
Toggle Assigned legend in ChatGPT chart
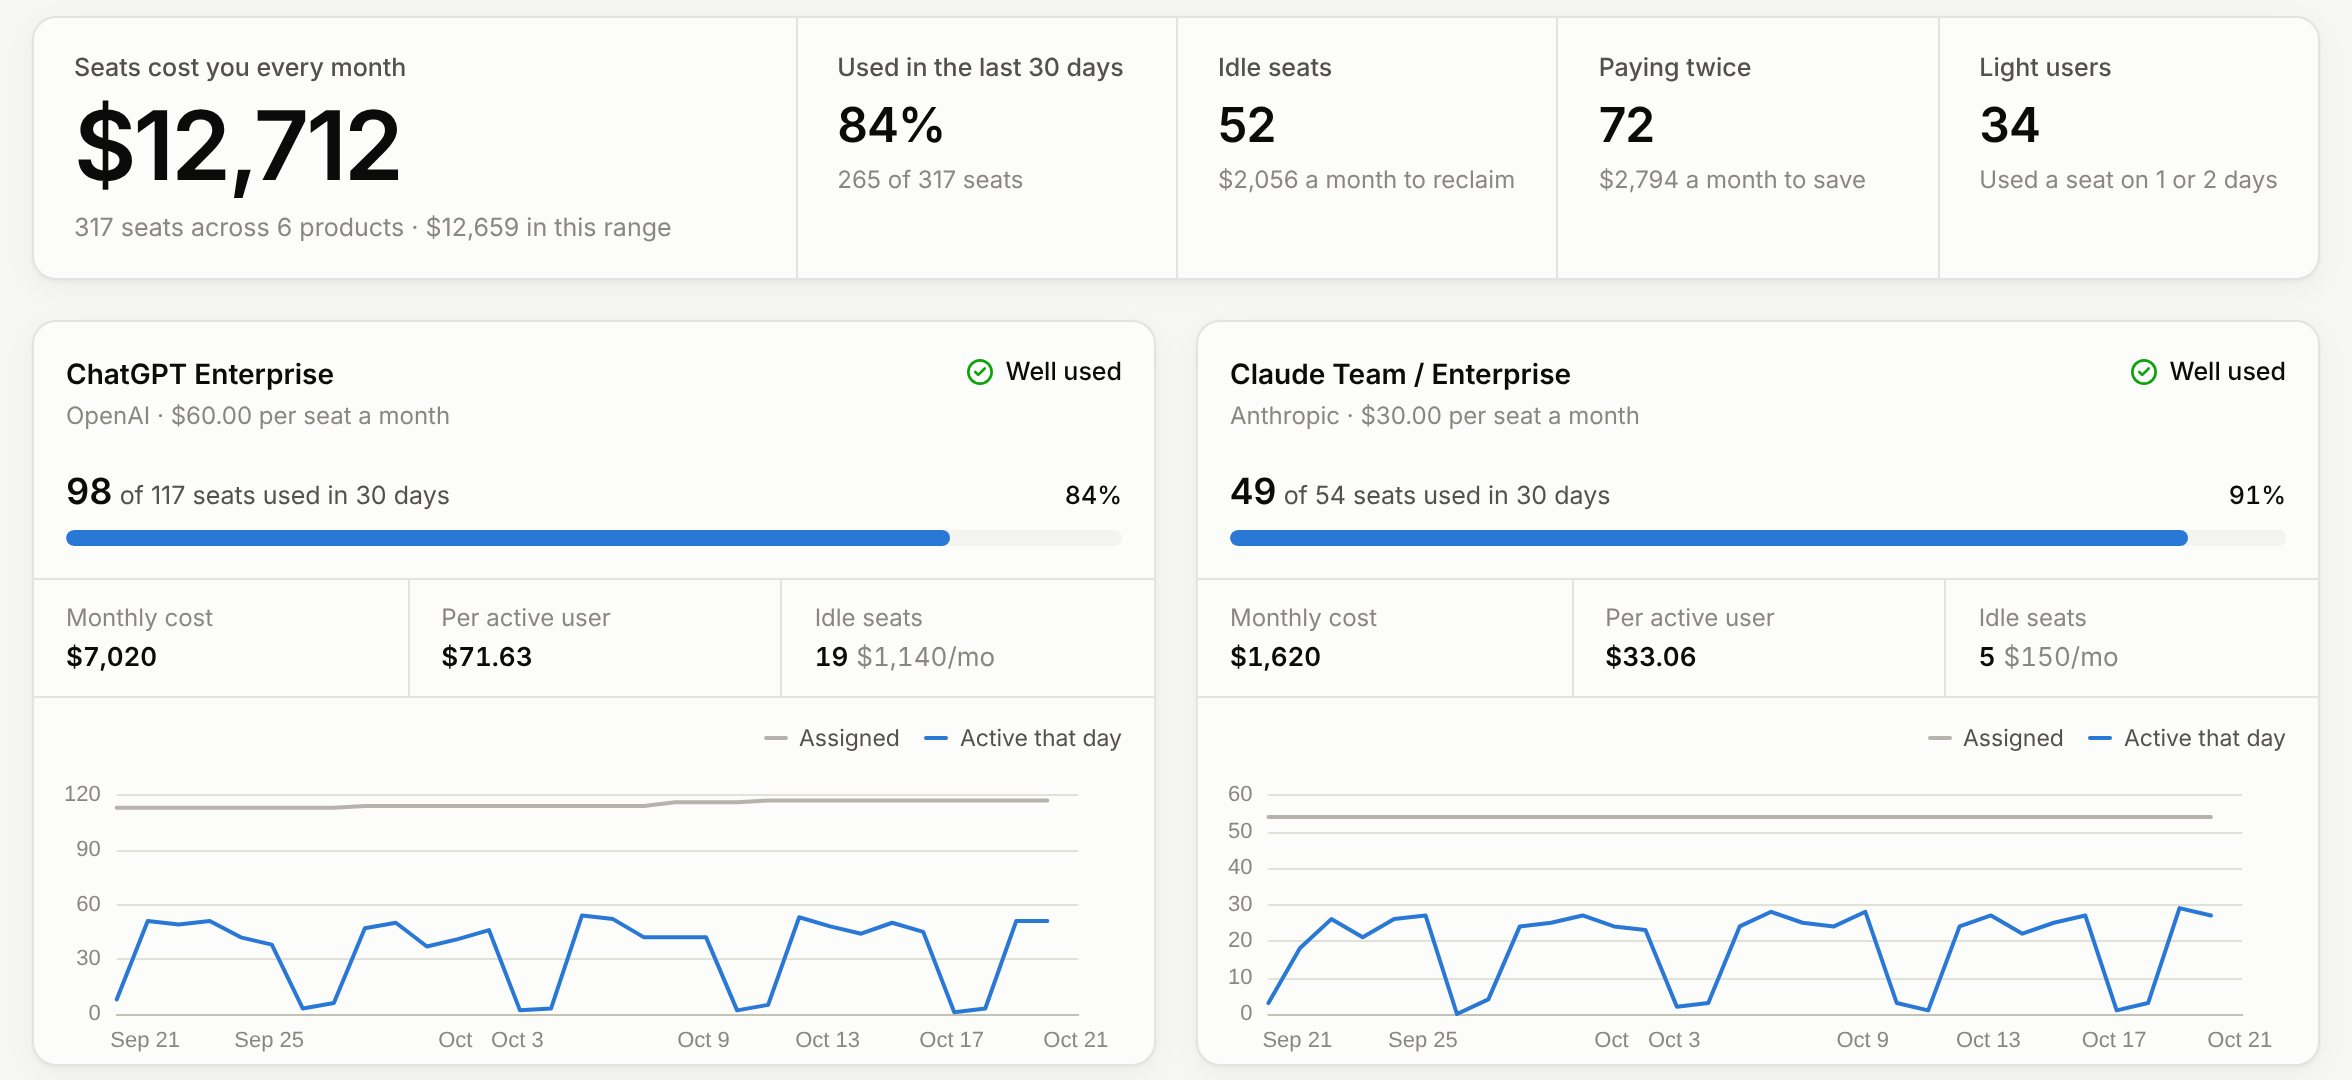click(832, 738)
